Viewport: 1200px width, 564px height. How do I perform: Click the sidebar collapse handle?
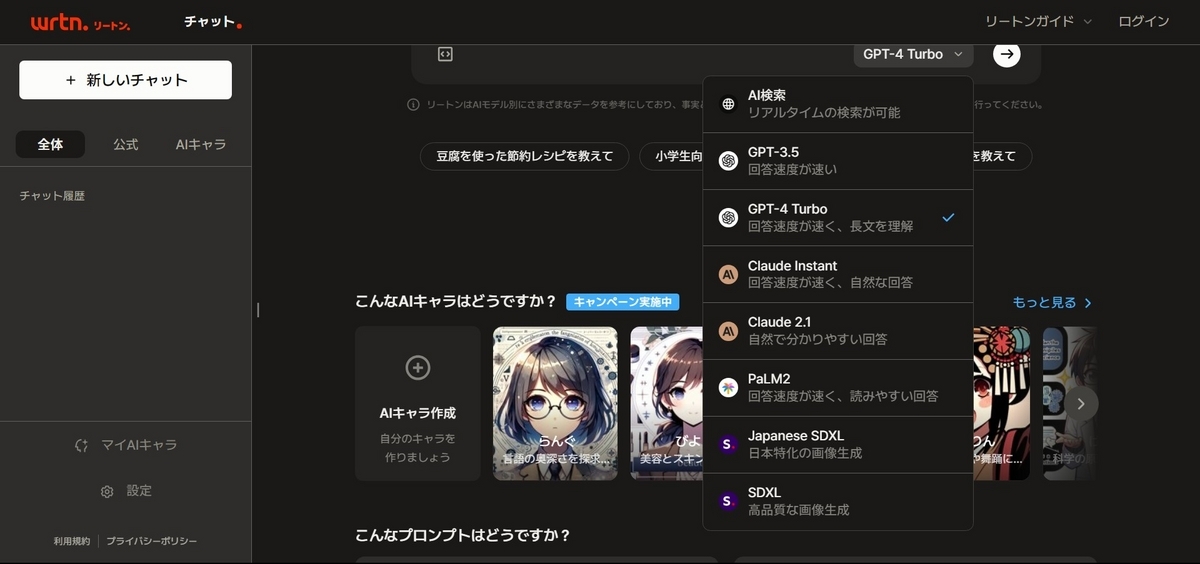(x=258, y=310)
